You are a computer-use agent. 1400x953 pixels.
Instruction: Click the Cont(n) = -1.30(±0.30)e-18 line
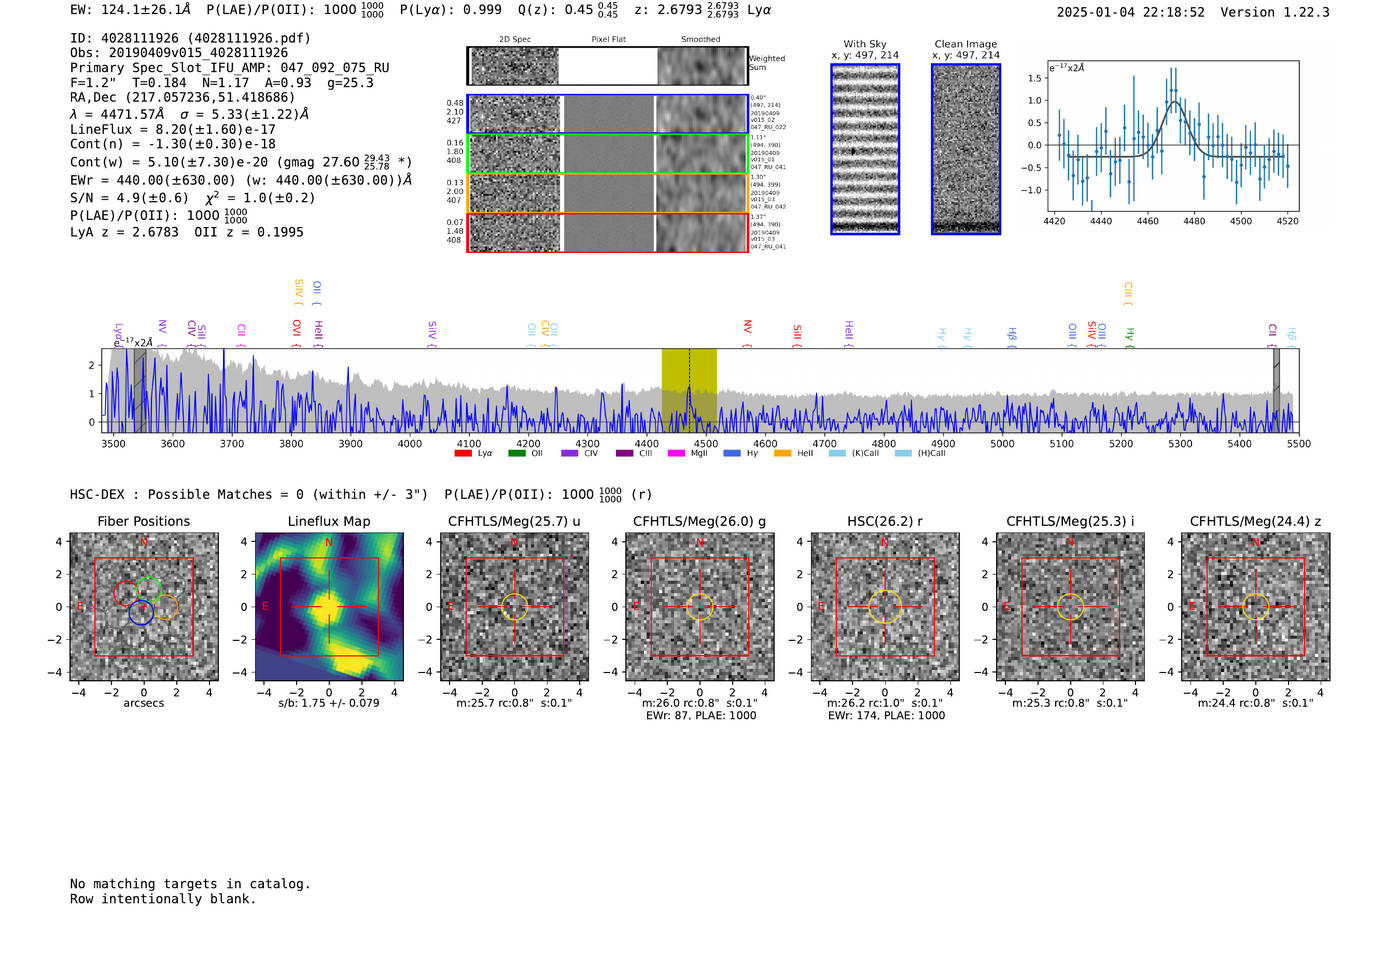pyautogui.click(x=173, y=144)
